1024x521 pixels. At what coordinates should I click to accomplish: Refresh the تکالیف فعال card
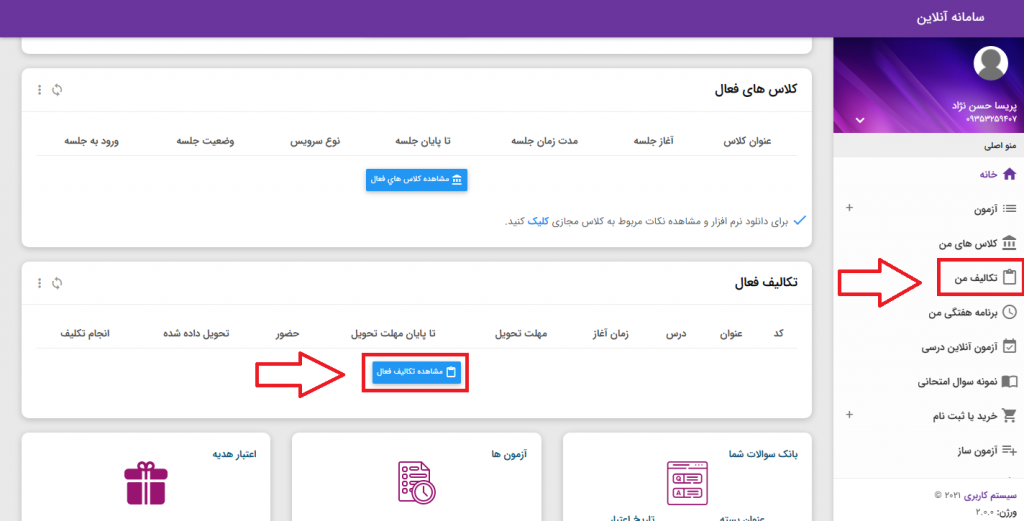(57, 283)
